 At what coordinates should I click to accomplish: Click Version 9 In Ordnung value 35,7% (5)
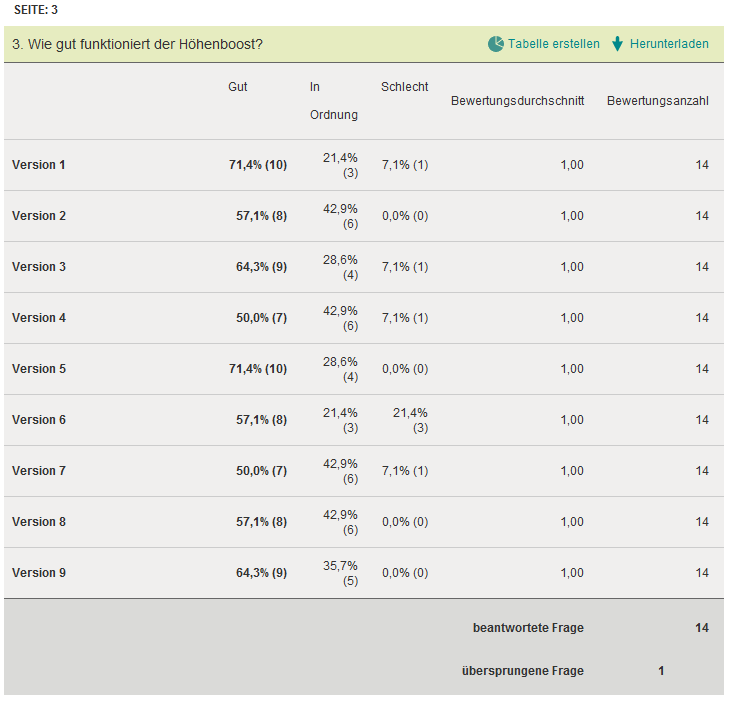(340, 573)
